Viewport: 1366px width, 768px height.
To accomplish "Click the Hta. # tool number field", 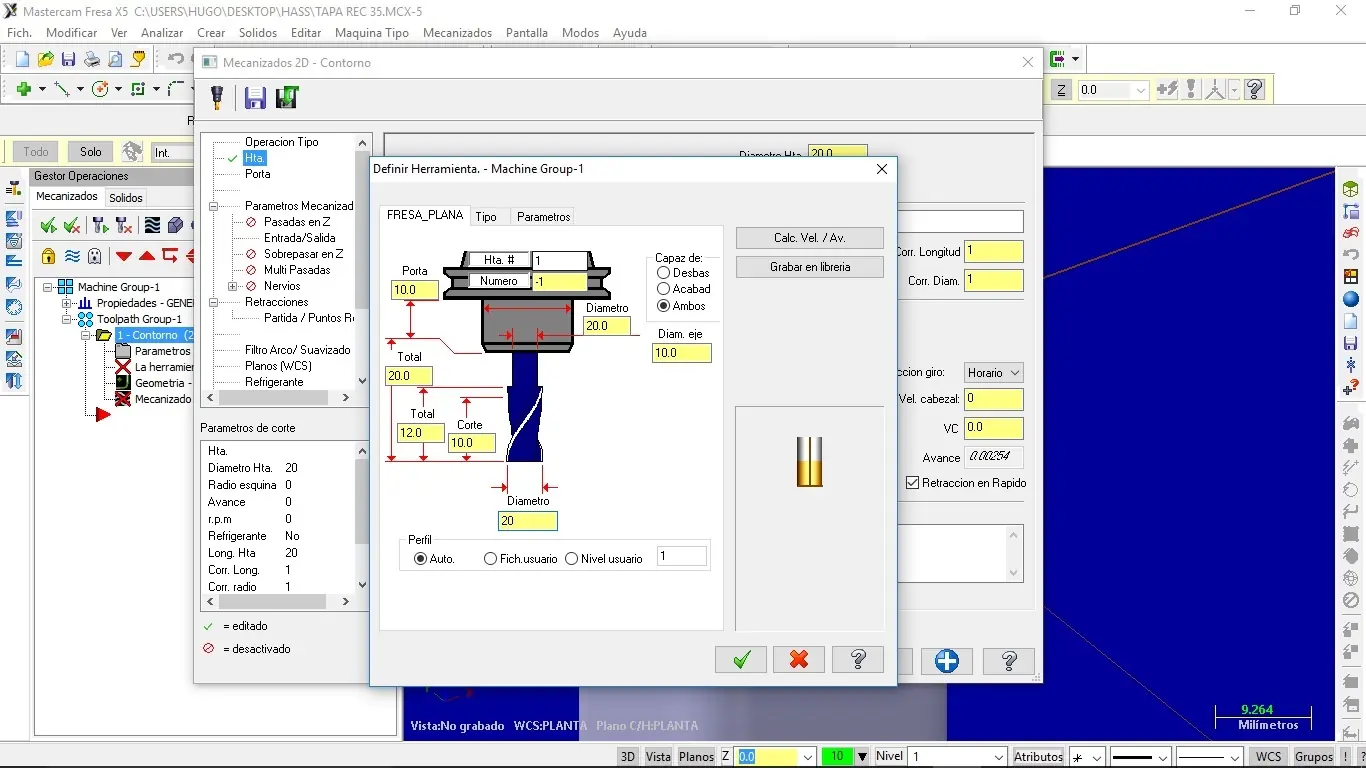I will point(559,260).
